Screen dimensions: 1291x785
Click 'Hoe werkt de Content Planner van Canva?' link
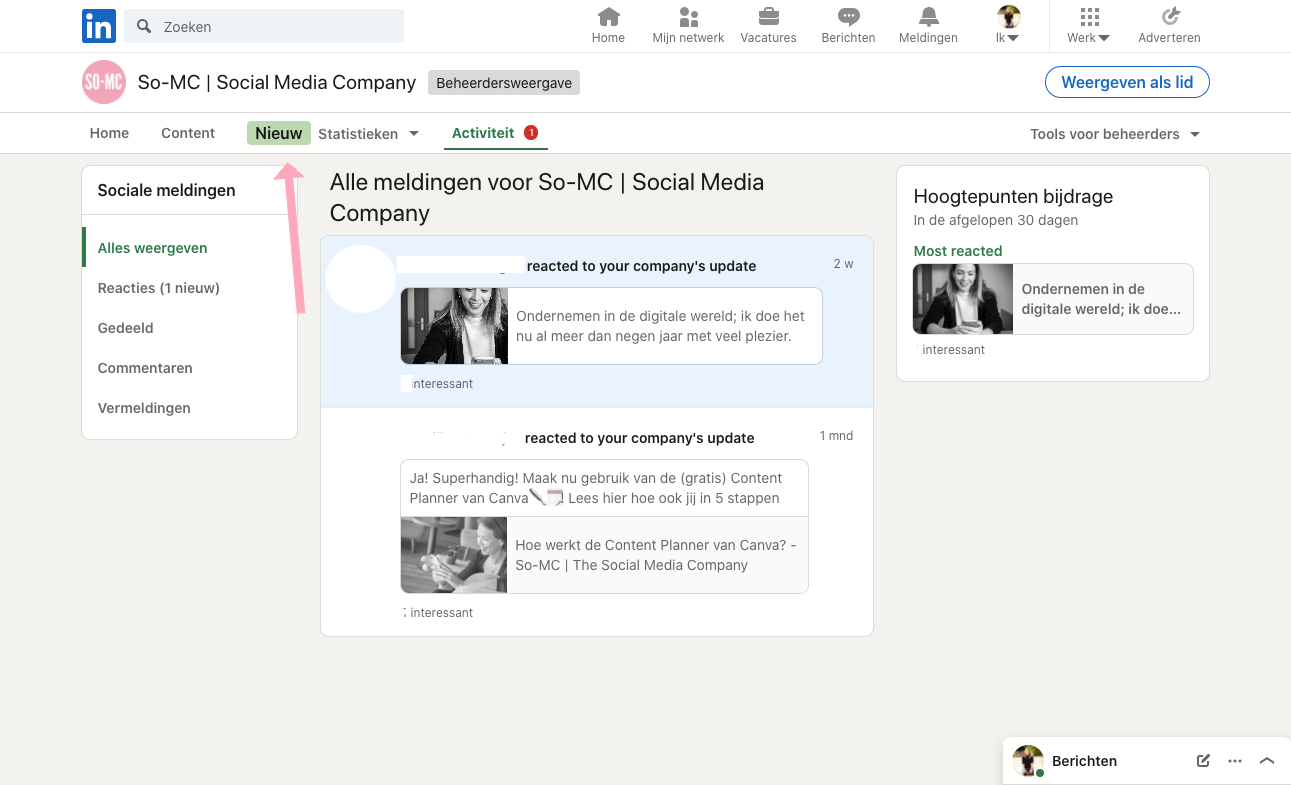(656, 555)
